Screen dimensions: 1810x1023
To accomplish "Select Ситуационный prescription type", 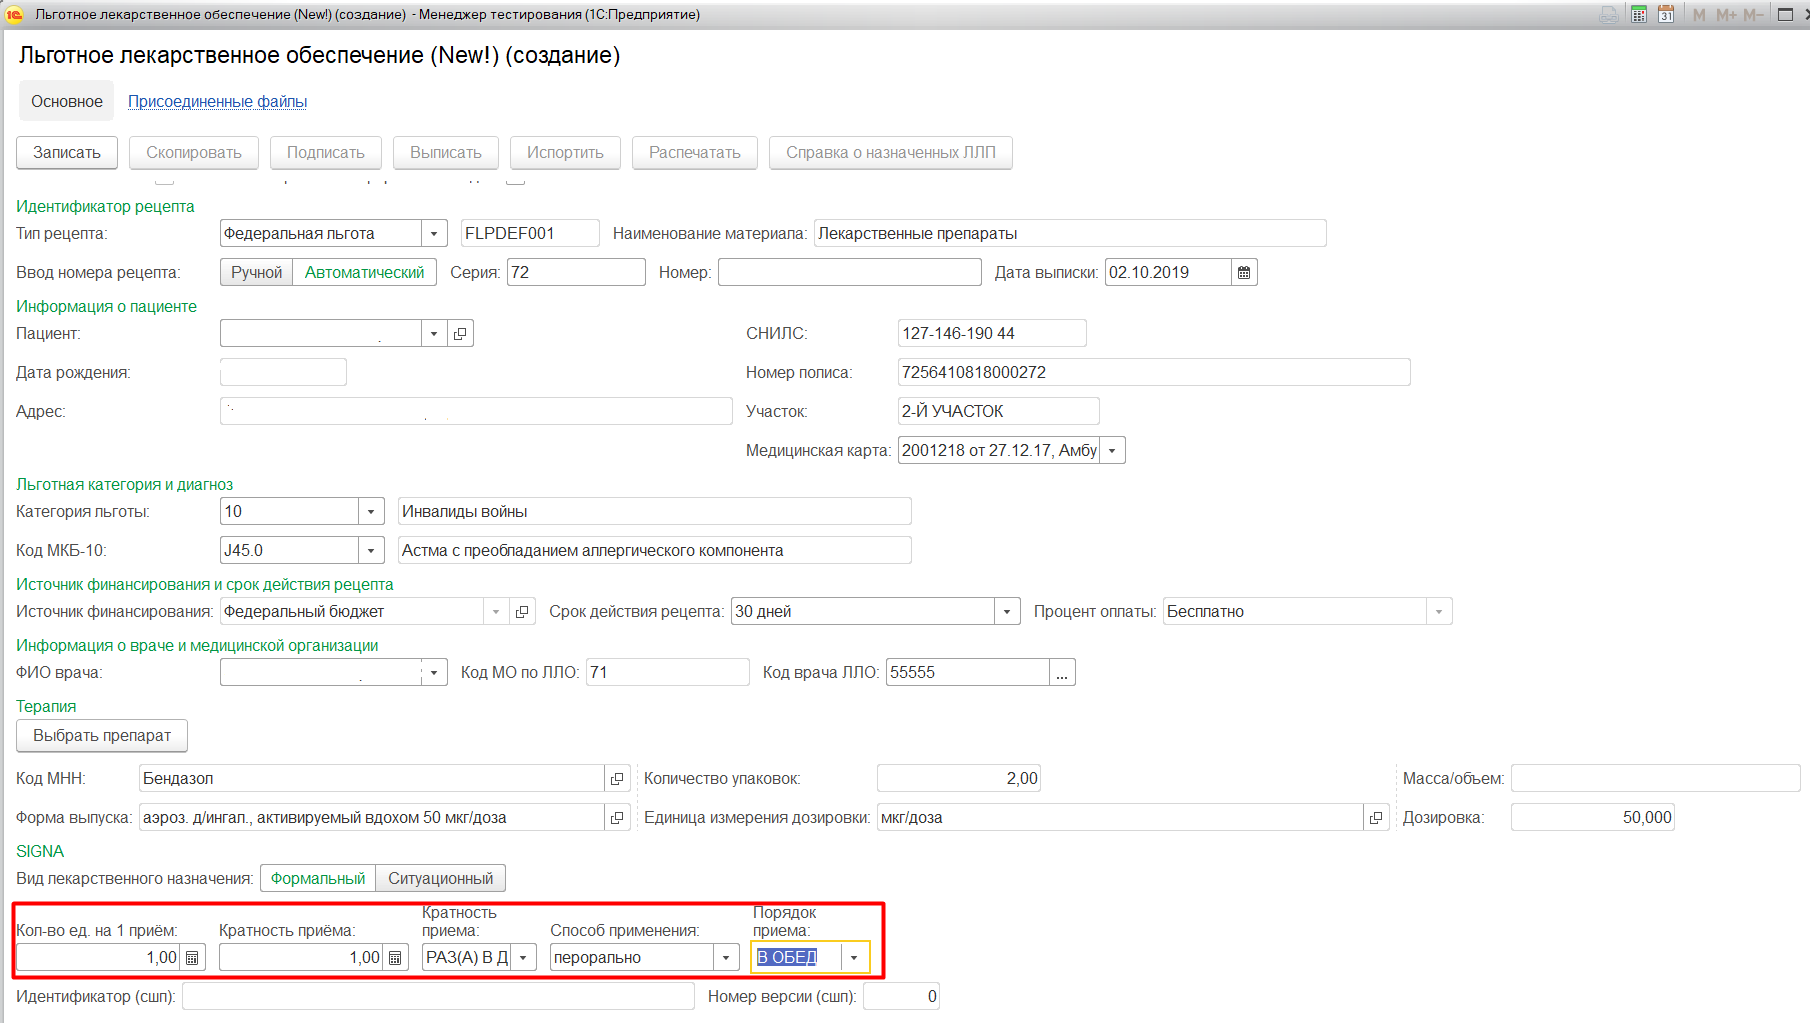I will click(x=441, y=878).
